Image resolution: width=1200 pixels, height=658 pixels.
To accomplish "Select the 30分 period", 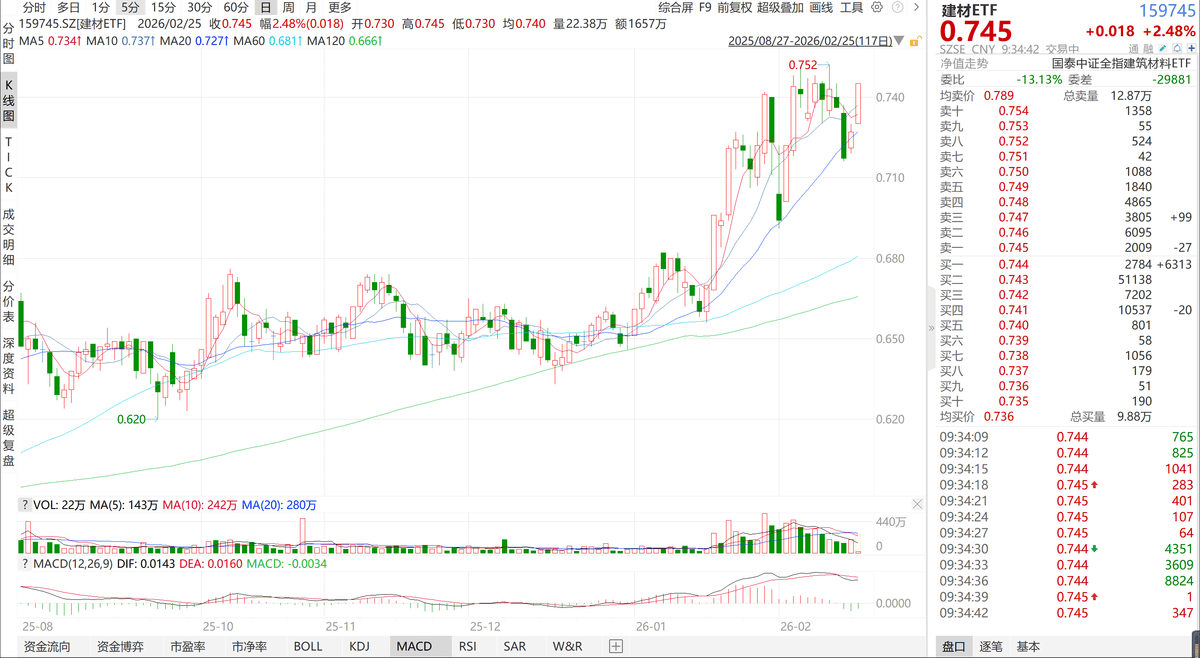I will click(200, 7).
